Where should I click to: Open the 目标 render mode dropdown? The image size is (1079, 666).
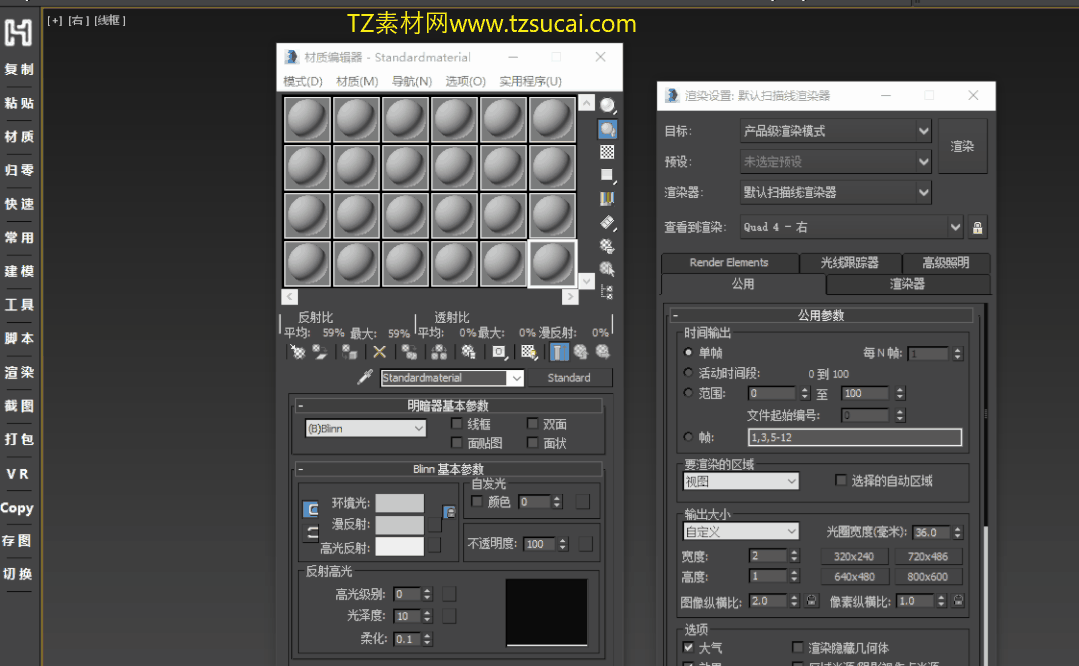[835, 131]
